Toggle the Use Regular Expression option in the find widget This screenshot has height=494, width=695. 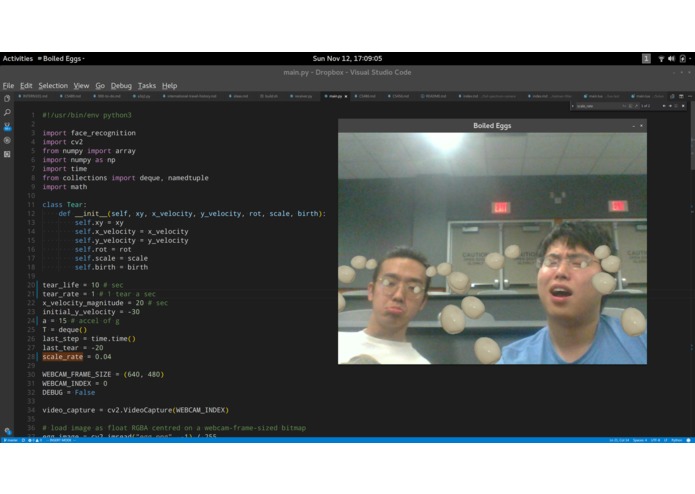pyautogui.click(x=636, y=106)
